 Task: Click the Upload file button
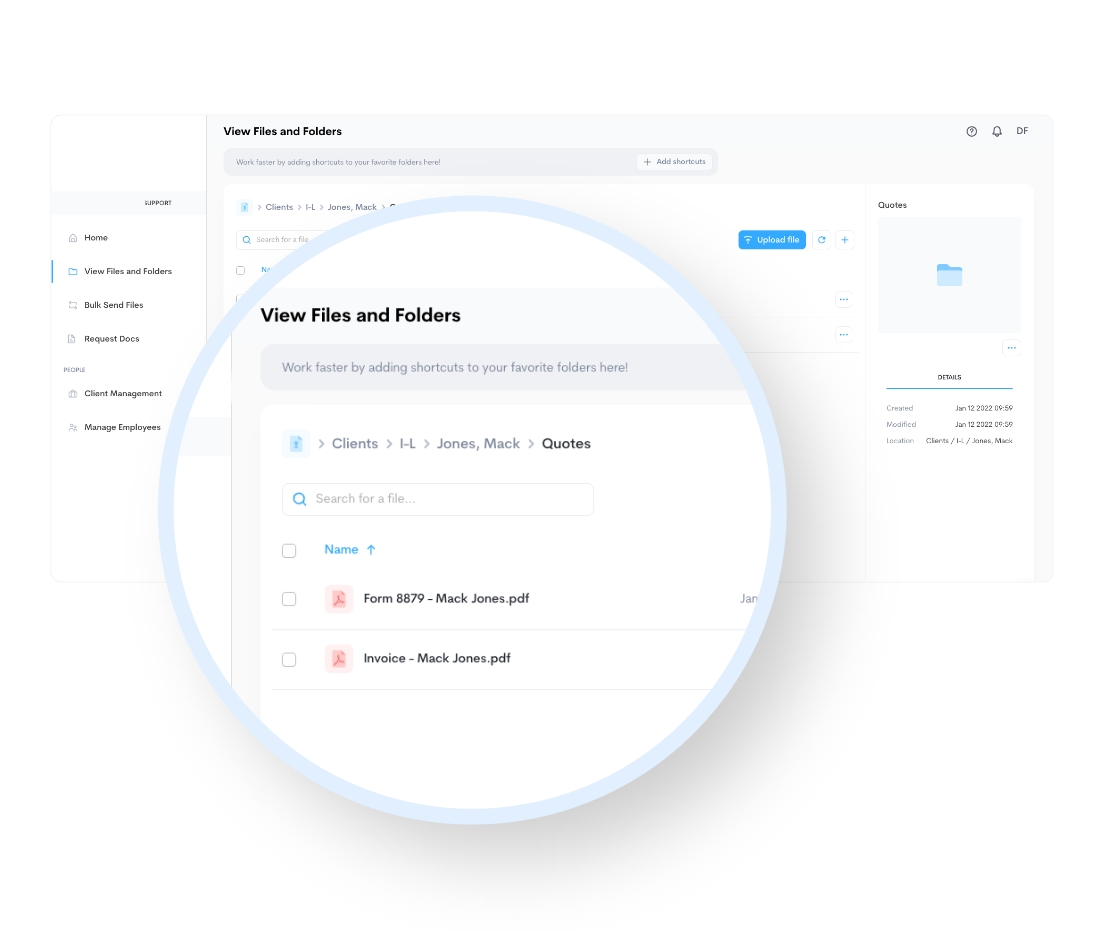(x=772, y=240)
